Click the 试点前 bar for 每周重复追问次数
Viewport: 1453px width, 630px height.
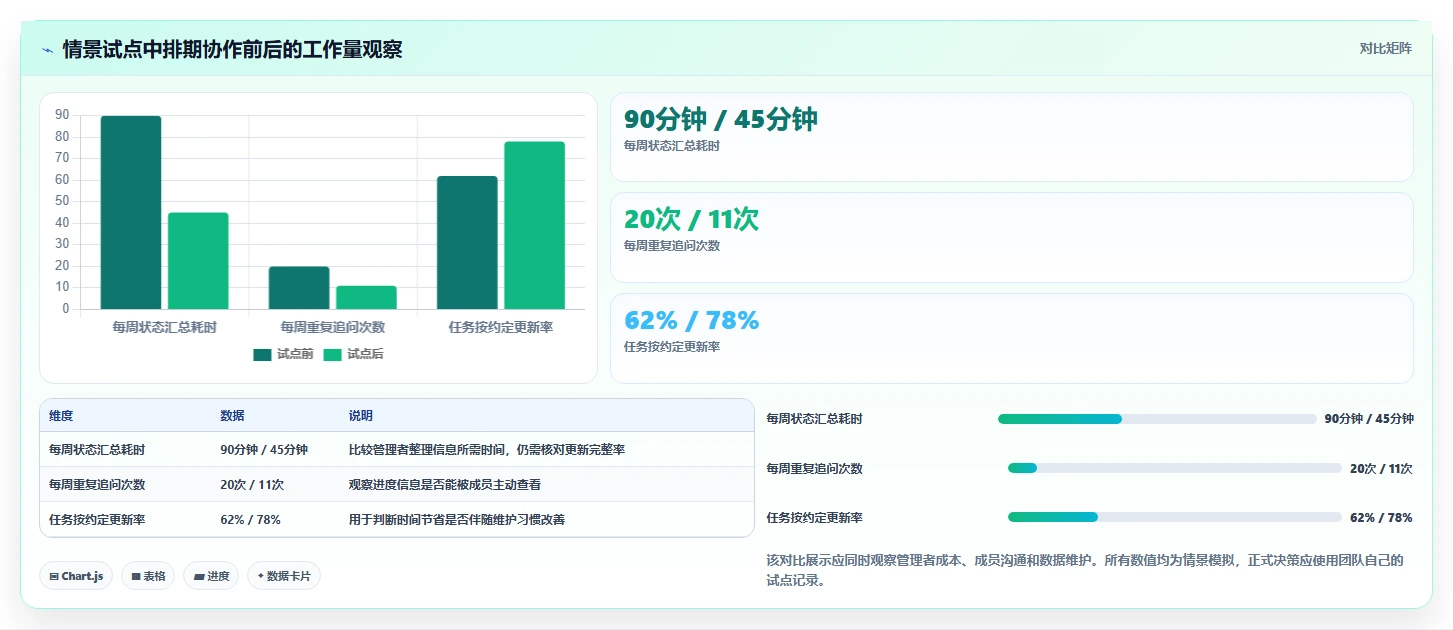(x=299, y=288)
